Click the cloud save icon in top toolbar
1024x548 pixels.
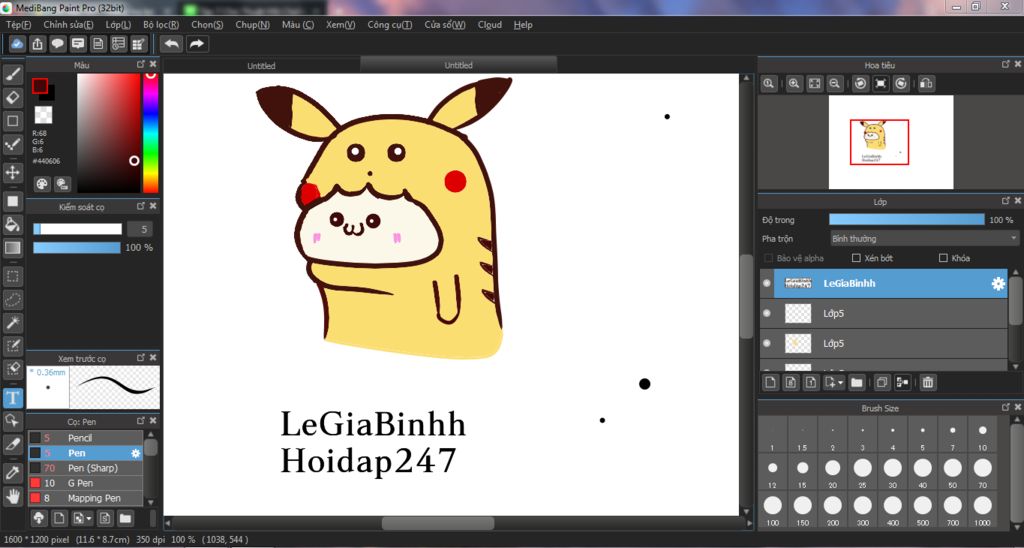18,44
